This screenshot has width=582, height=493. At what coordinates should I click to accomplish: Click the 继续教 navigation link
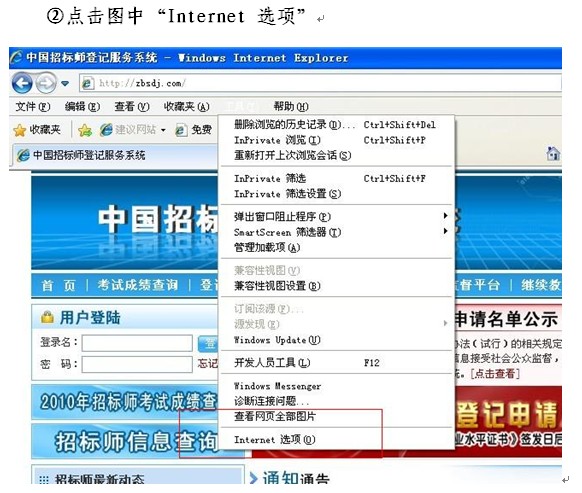[x=540, y=285]
